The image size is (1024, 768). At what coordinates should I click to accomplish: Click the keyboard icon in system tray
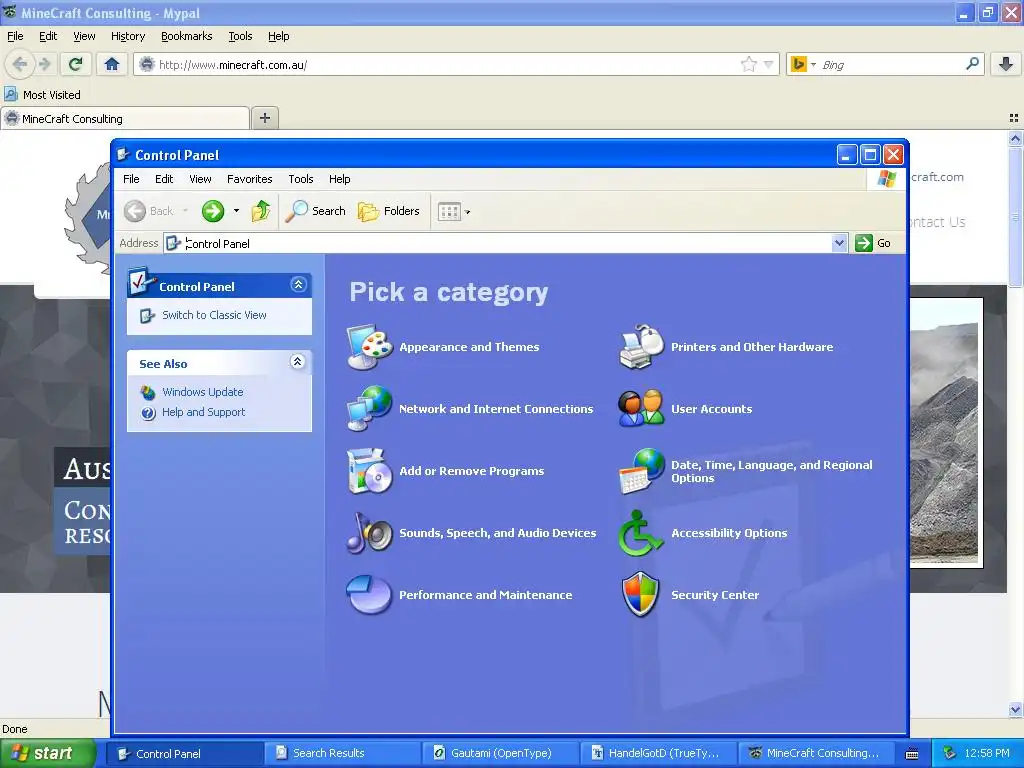coord(912,754)
